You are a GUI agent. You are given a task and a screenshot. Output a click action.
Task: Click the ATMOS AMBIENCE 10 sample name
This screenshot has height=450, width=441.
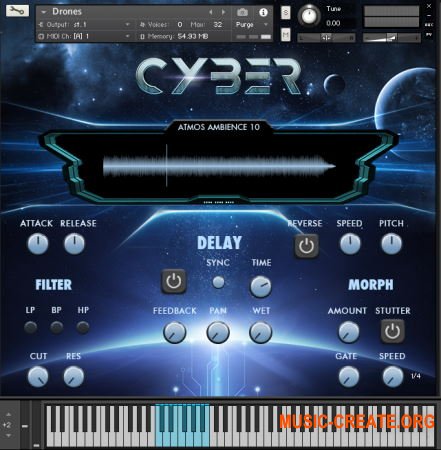click(219, 127)
